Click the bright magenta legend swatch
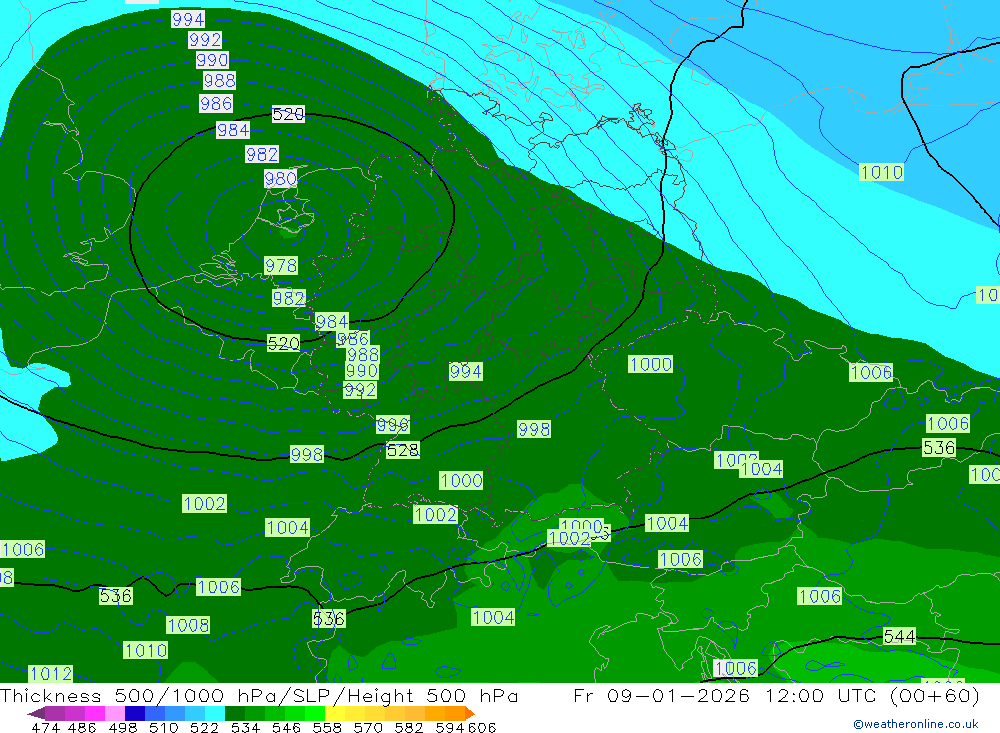The image size is (1000, 733). coord(95,713)
